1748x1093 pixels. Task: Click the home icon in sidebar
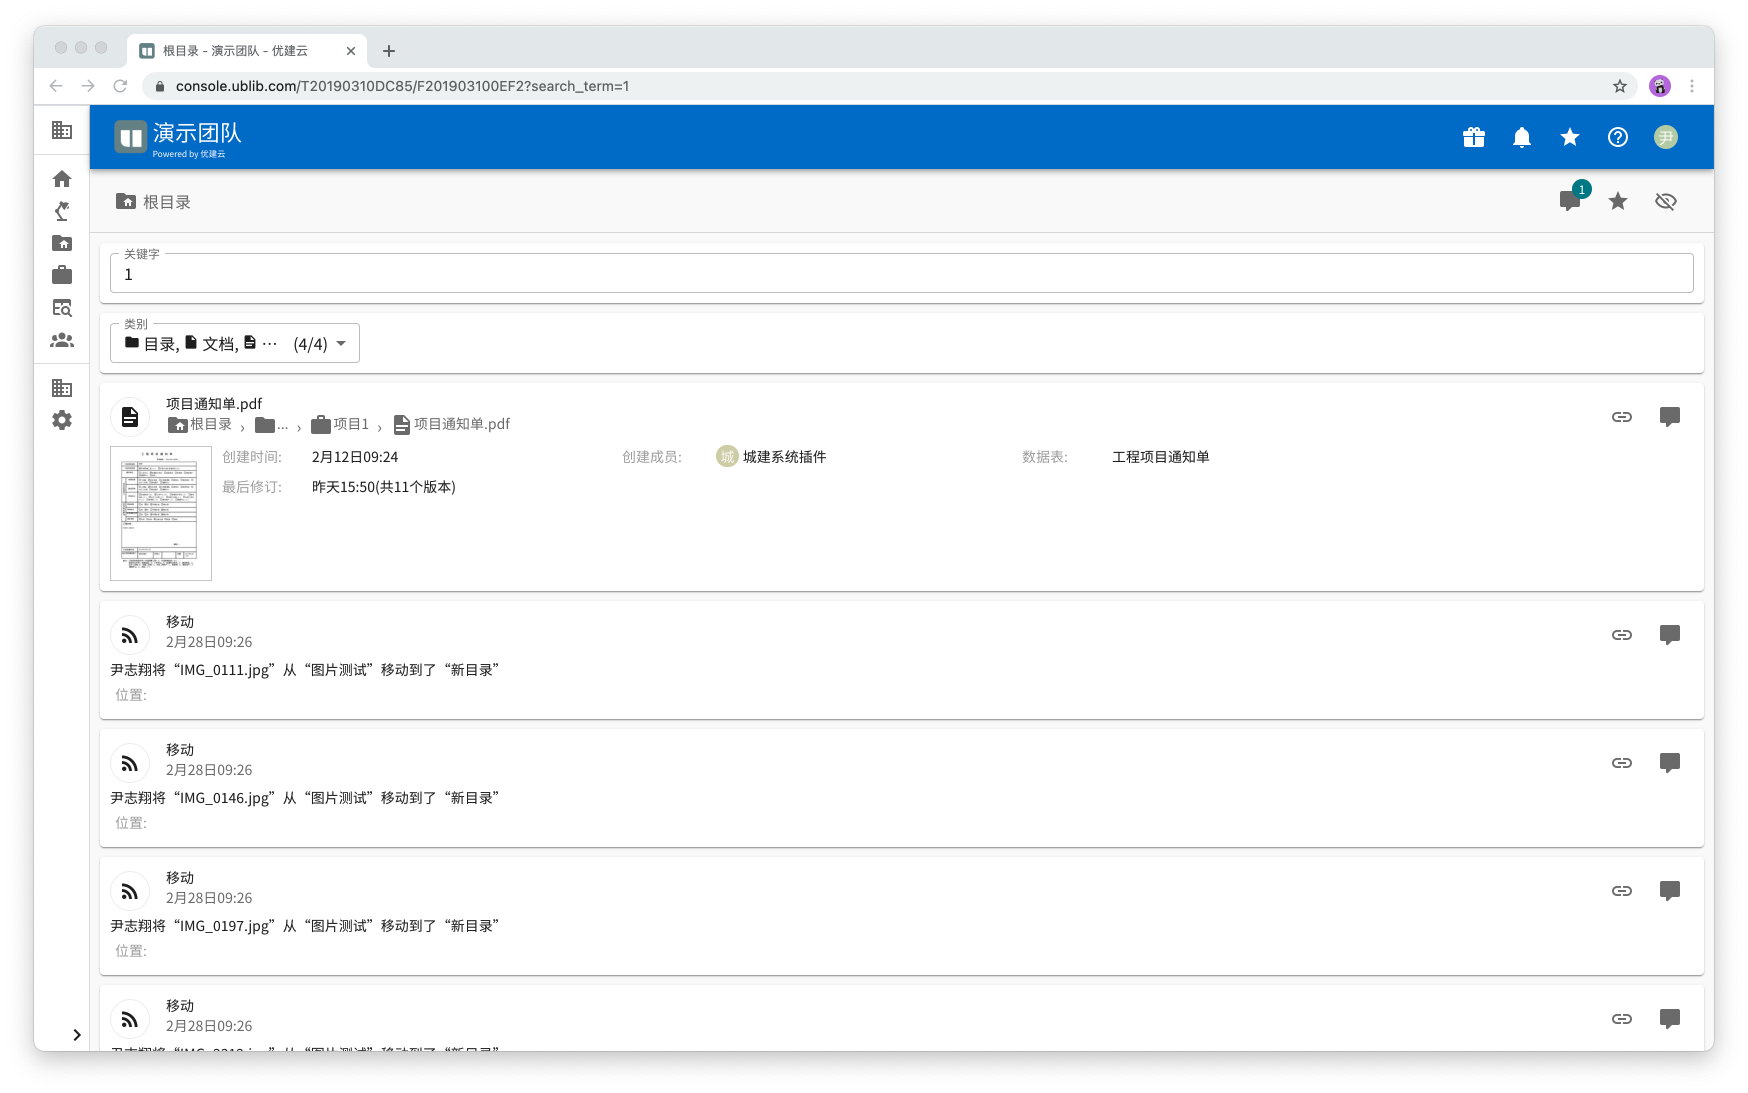(x=62, y=179)
